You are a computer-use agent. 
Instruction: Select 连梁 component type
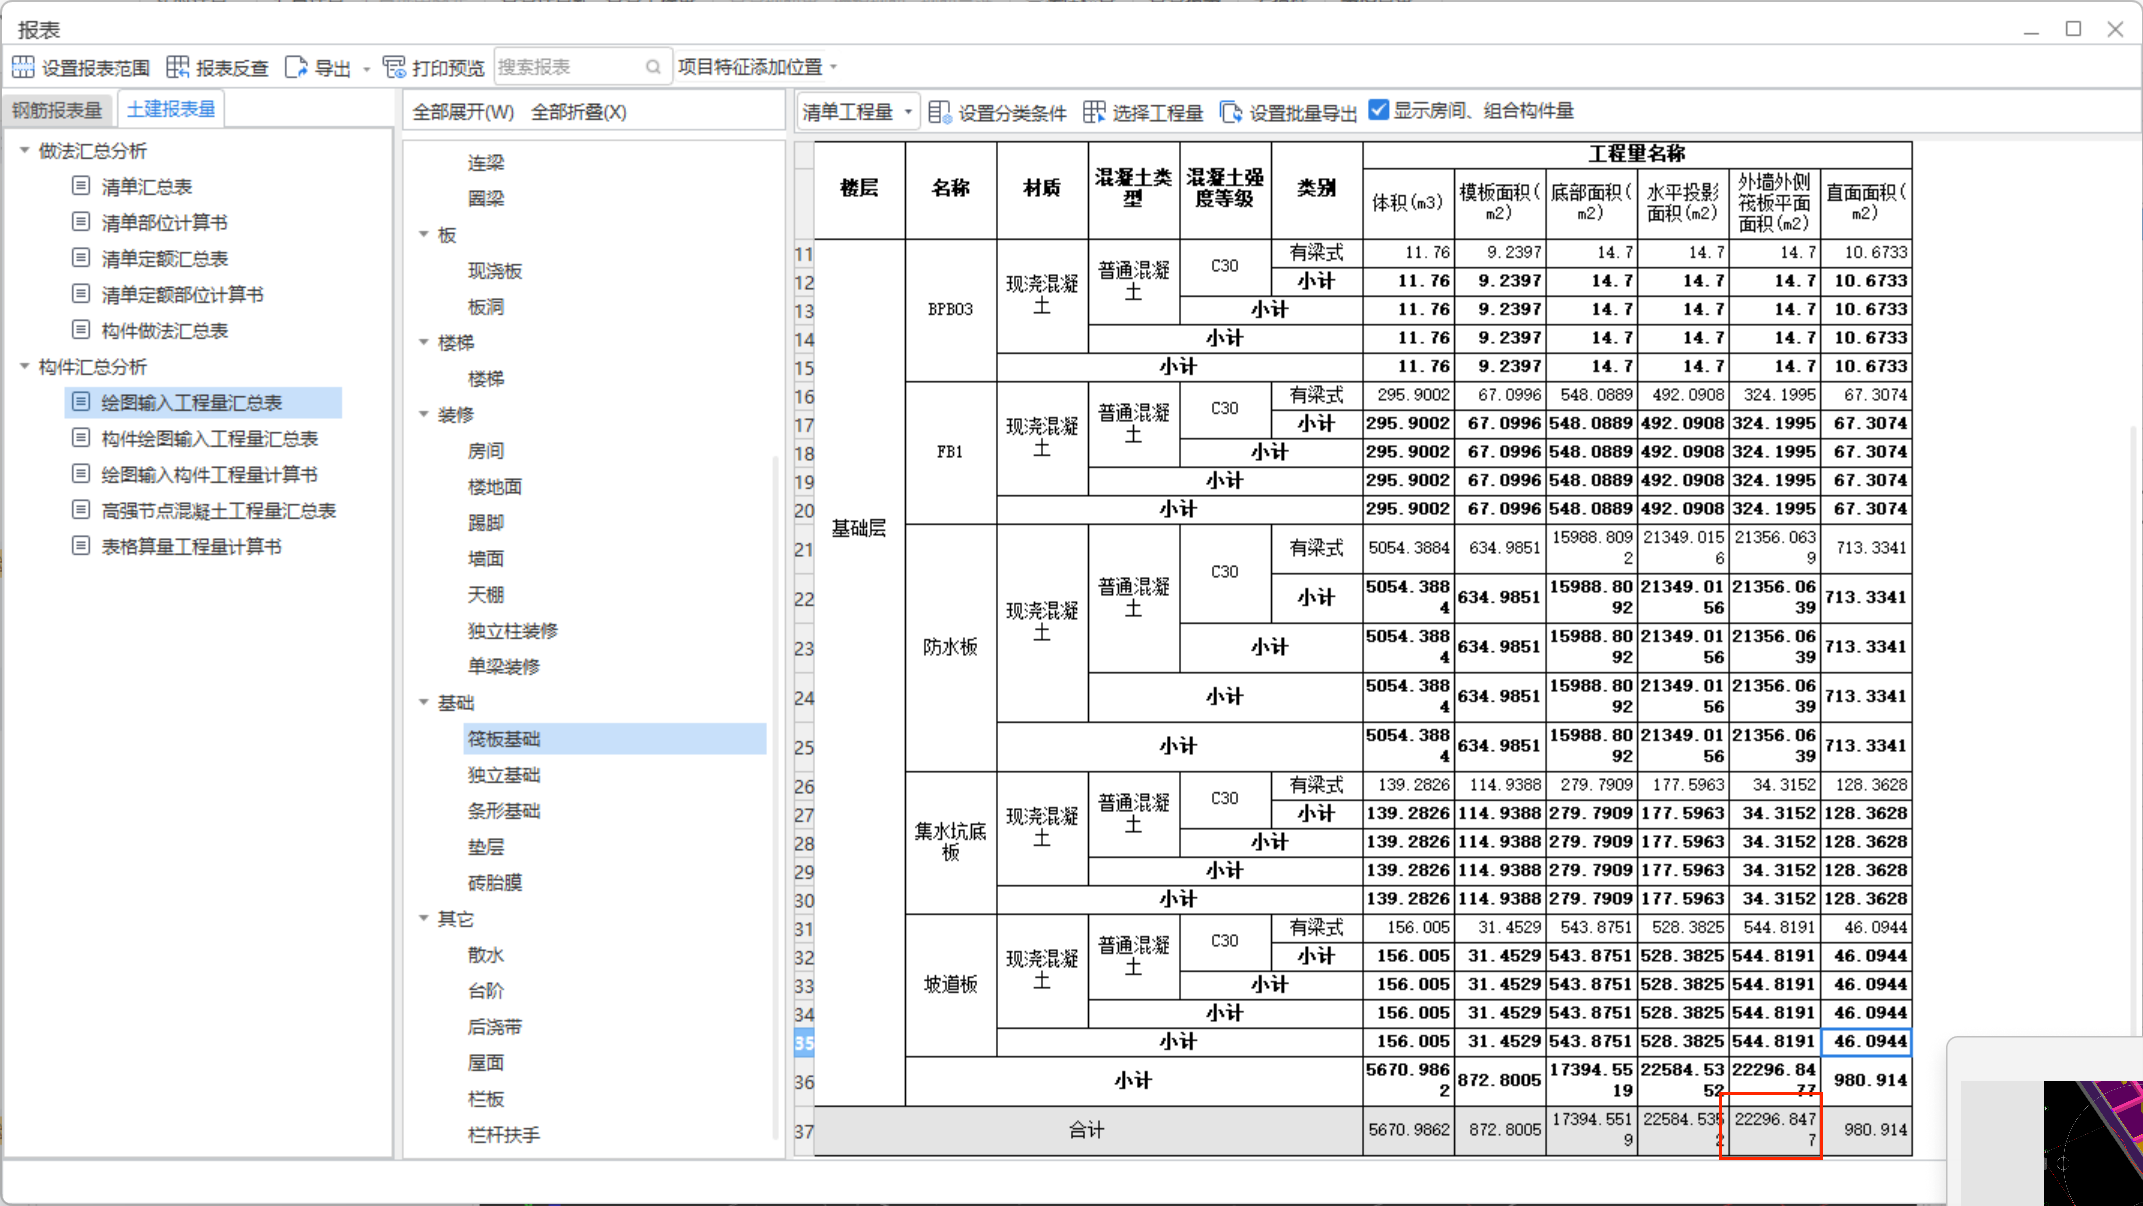pos(486,162)
